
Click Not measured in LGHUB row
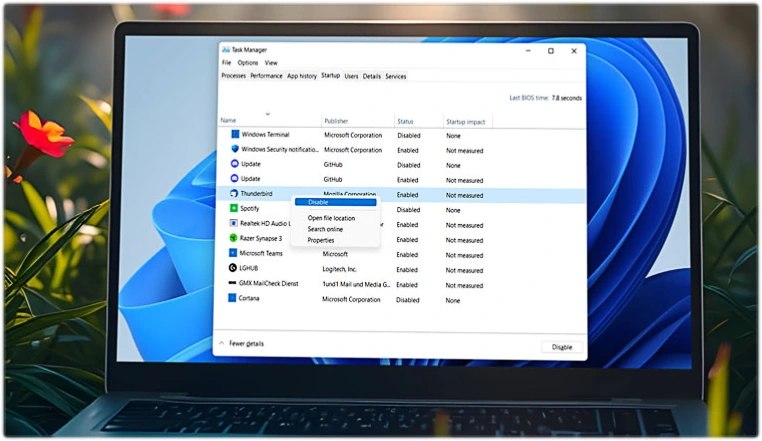(464, 270)
